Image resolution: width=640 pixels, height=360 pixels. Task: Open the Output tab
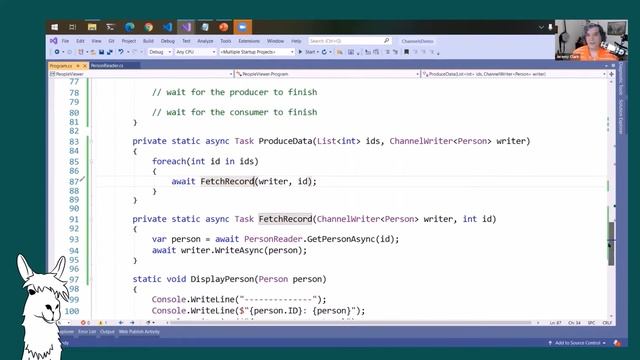coord(107,332)
